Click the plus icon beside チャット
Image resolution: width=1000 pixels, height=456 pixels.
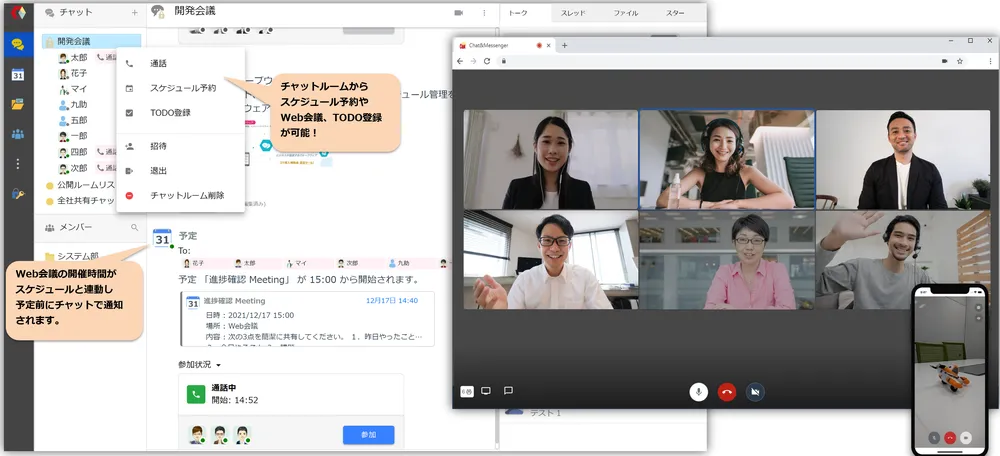[x=135, y=13]
